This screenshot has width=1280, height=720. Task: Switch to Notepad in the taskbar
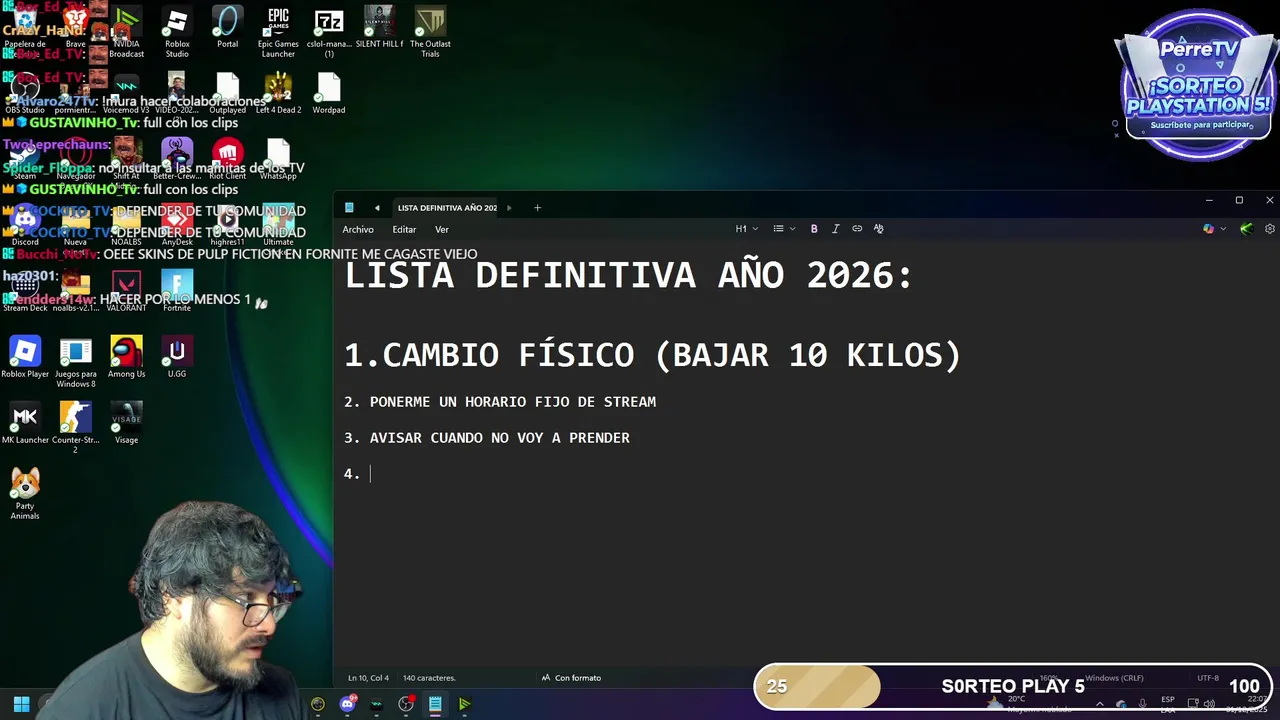(435, 704)
